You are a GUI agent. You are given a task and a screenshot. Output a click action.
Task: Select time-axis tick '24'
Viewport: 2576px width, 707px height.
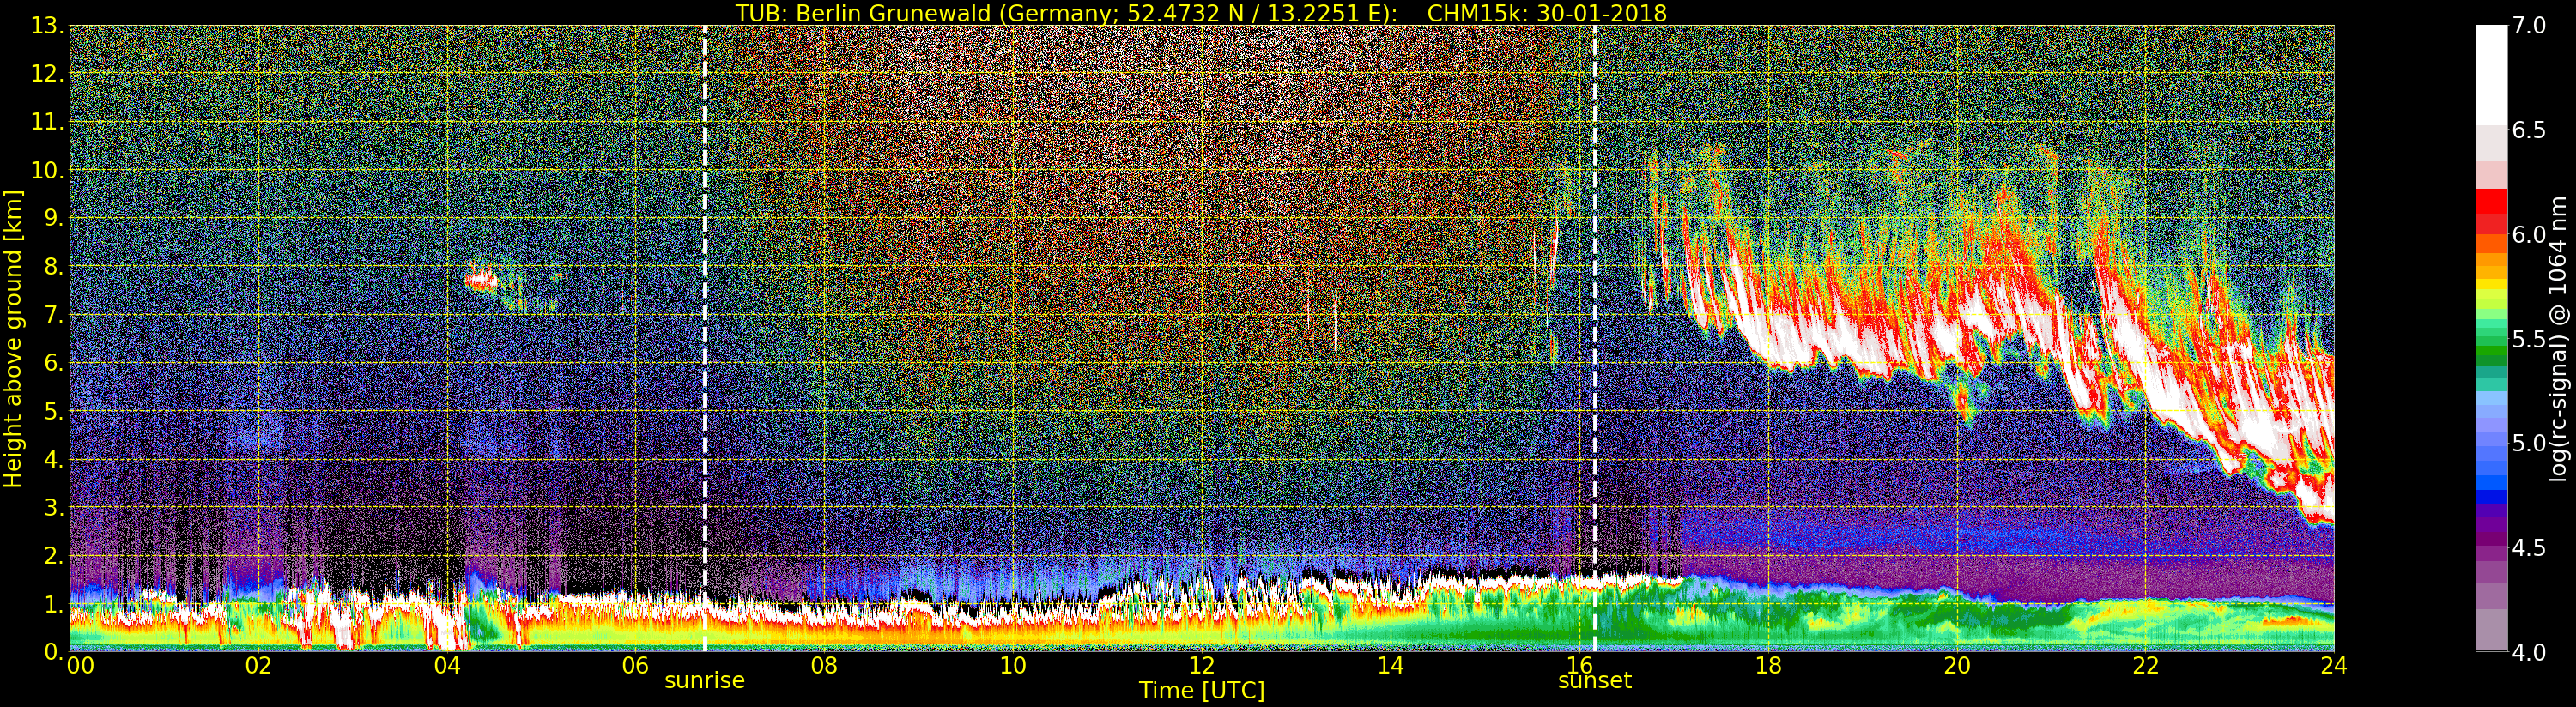(2334, 666)
